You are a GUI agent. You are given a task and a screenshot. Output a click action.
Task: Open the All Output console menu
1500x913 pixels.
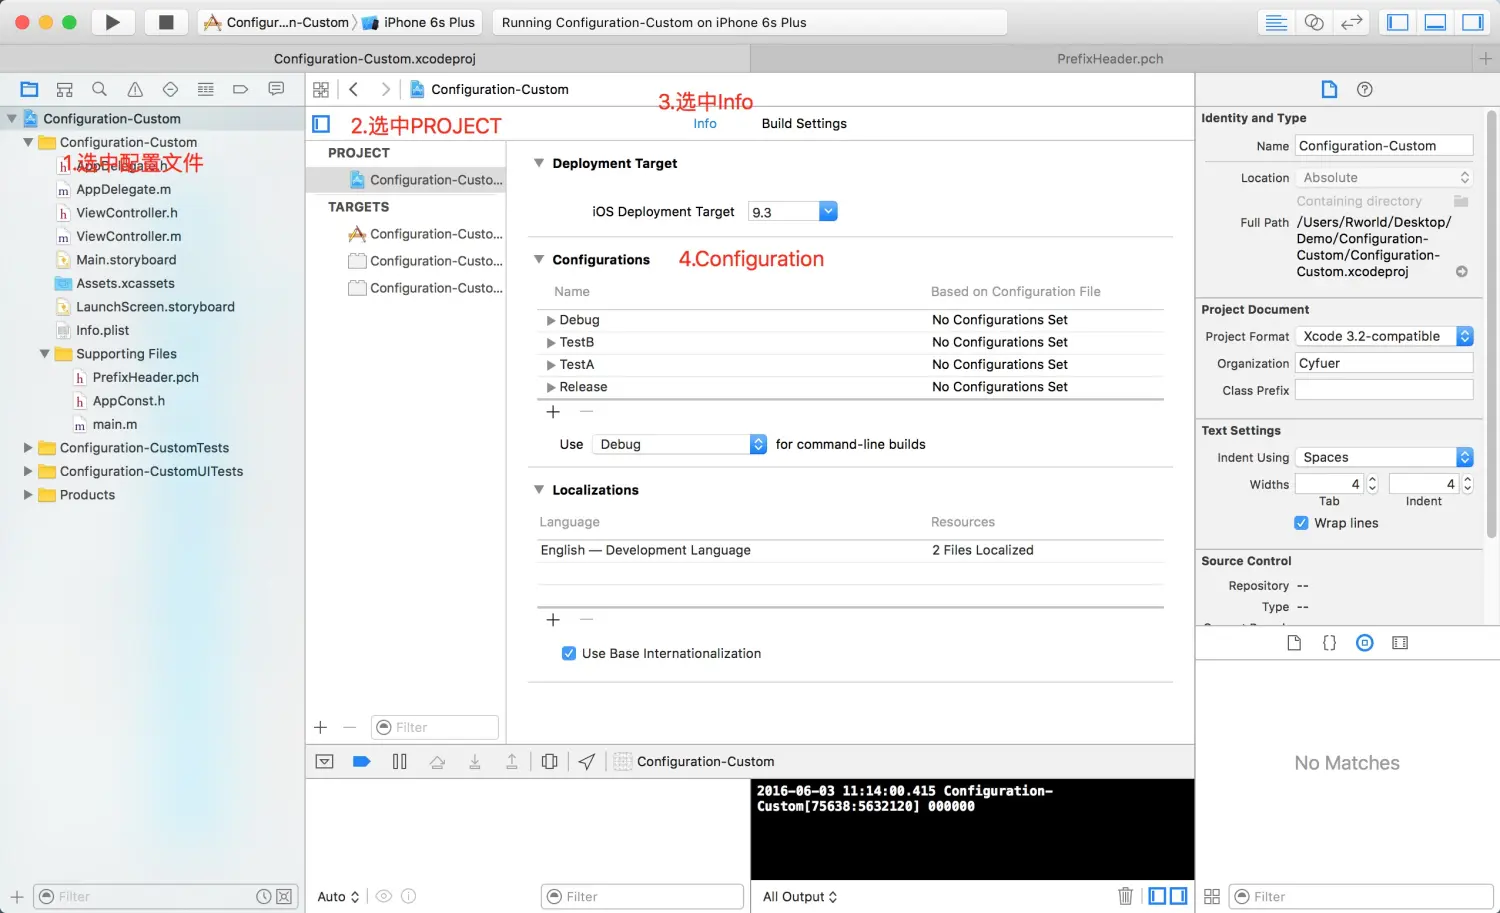point(800,897)
